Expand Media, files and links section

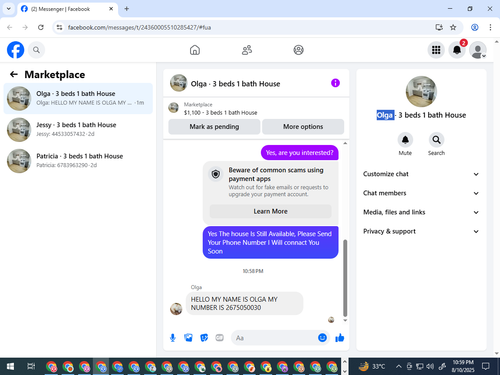[x=421, y=212]
